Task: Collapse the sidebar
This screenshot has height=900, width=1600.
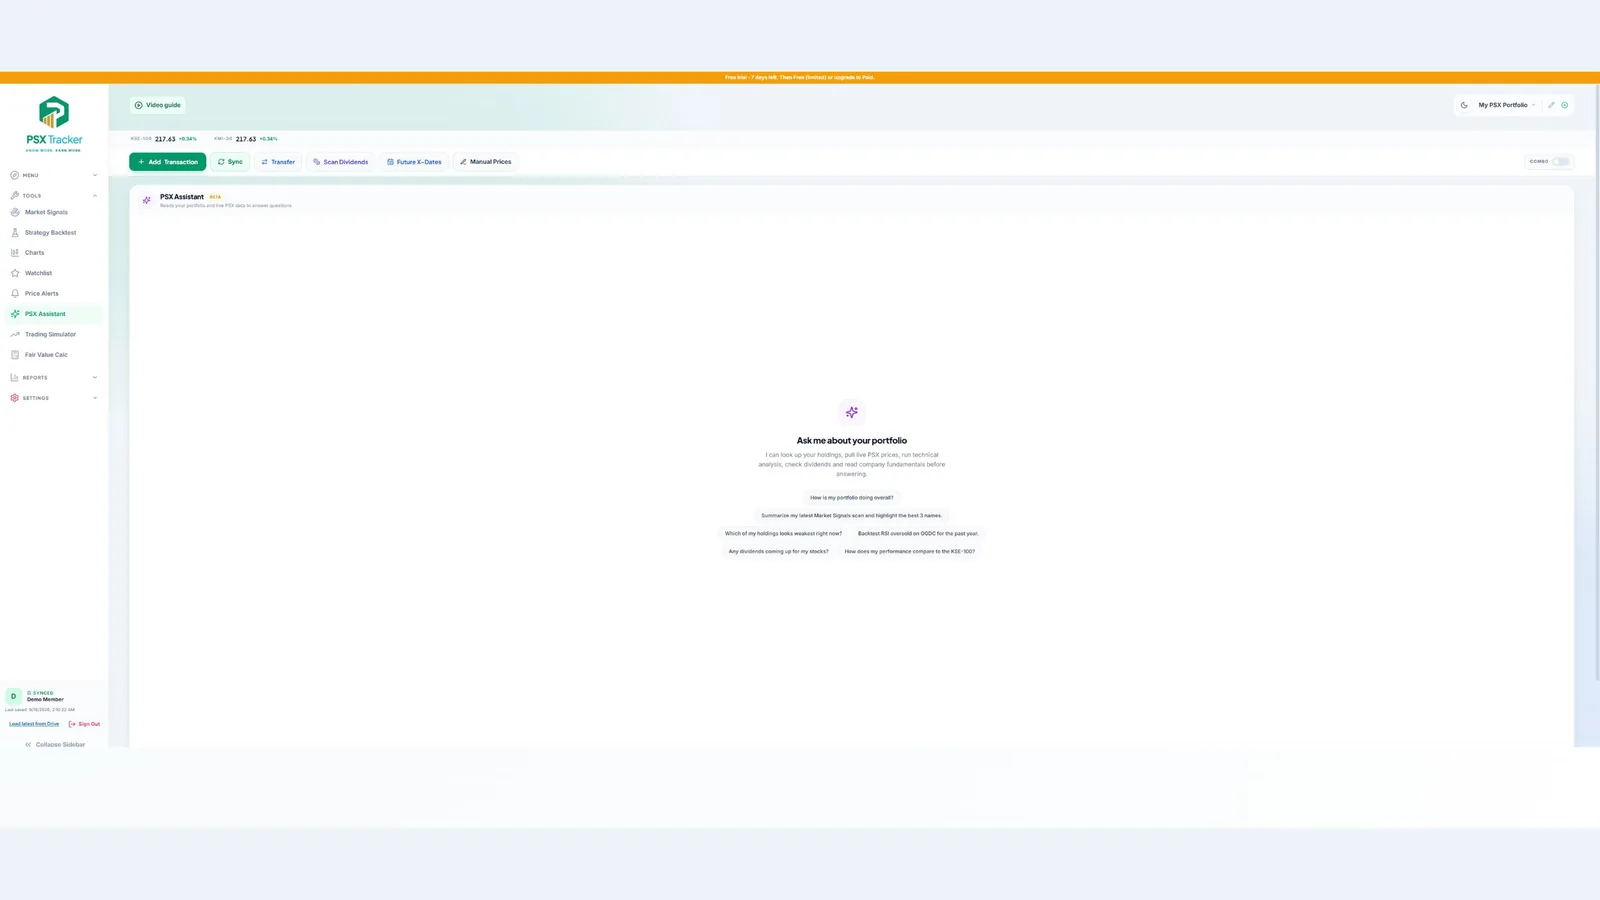Action: coord(54,745)
